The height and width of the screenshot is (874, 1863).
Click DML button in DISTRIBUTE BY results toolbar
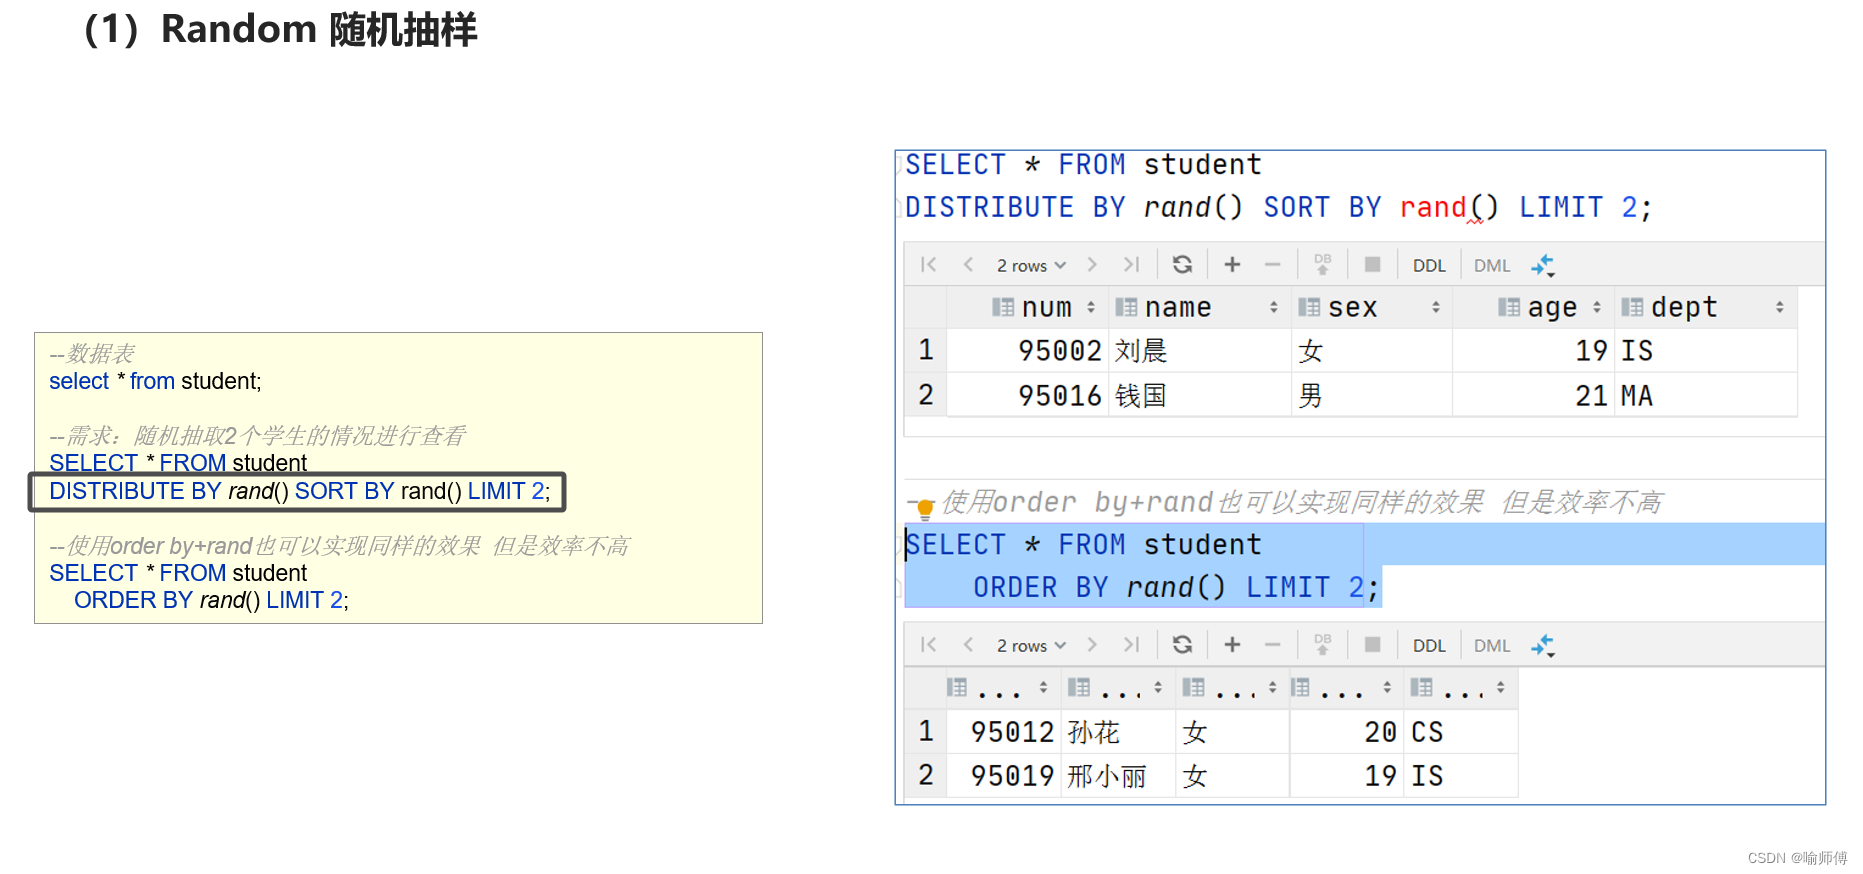click(x=1492, y=265)
